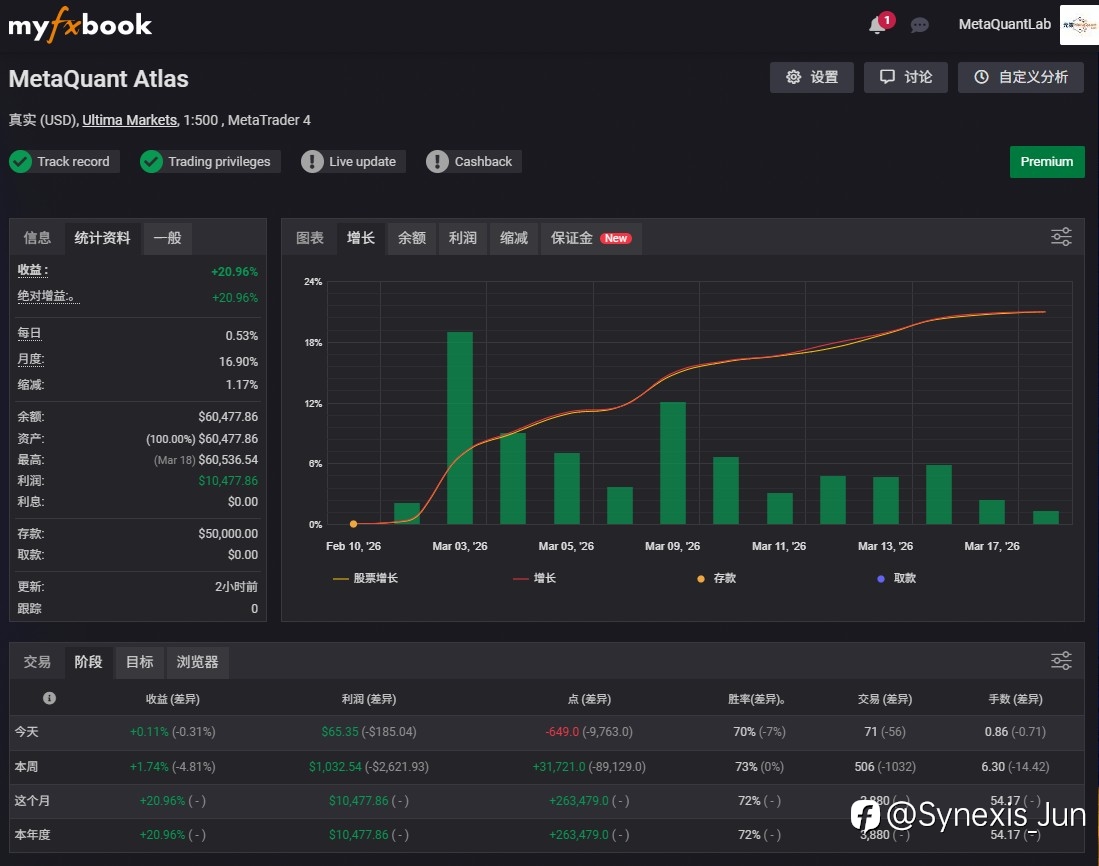Open 自定义分析 custom analysis button
This screenshot has height=866, width=1099.
point(1020,77)
